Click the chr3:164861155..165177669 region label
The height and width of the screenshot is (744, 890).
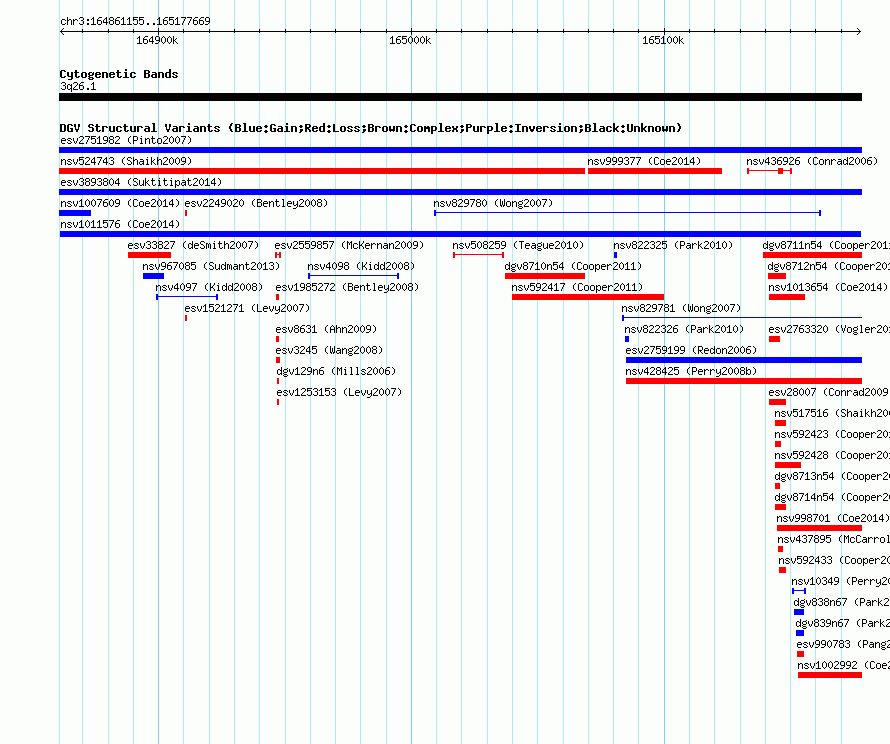click(135, 21)
